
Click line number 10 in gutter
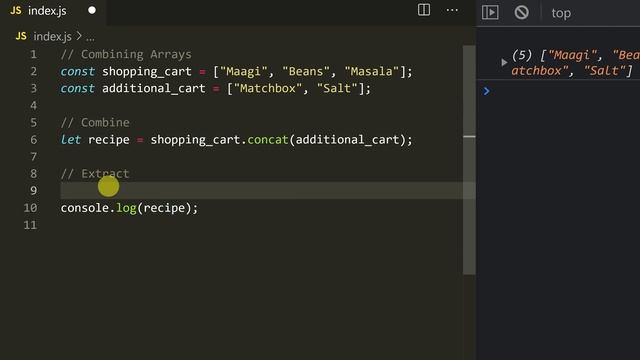point(30,208)
